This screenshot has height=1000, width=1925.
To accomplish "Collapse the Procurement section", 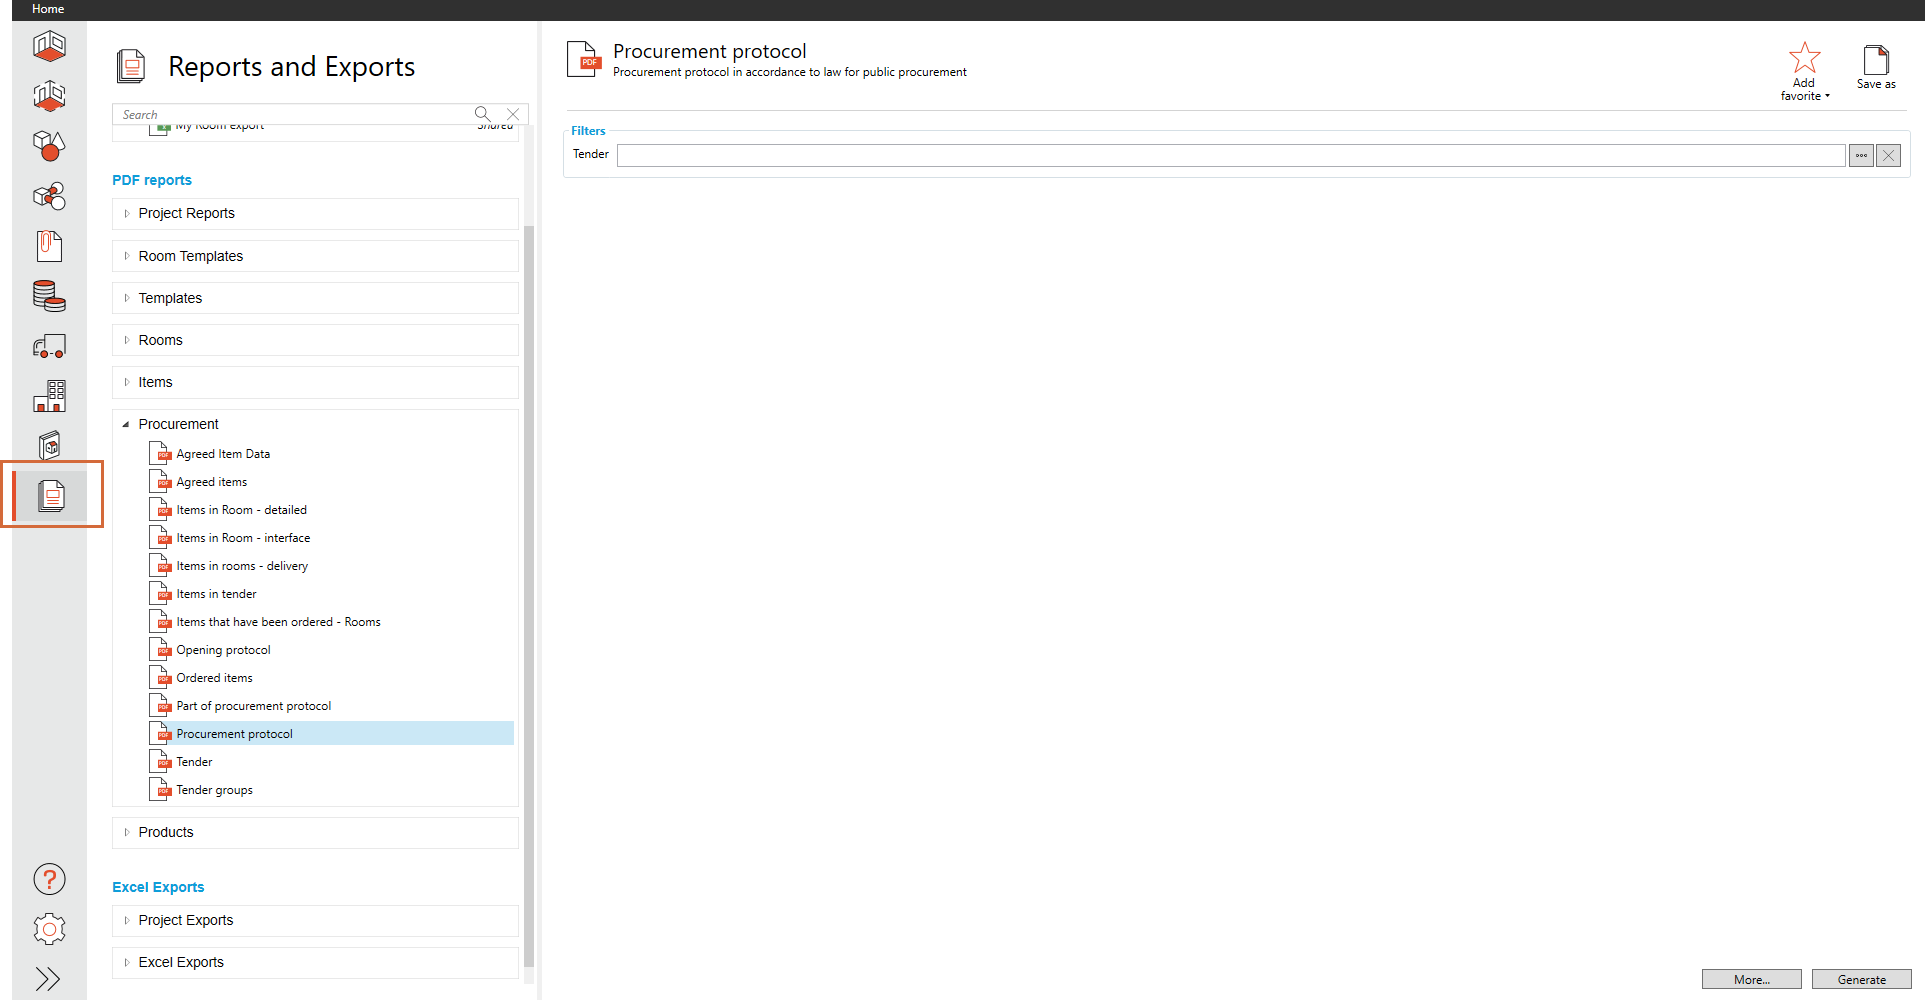I will coord(127,424).
